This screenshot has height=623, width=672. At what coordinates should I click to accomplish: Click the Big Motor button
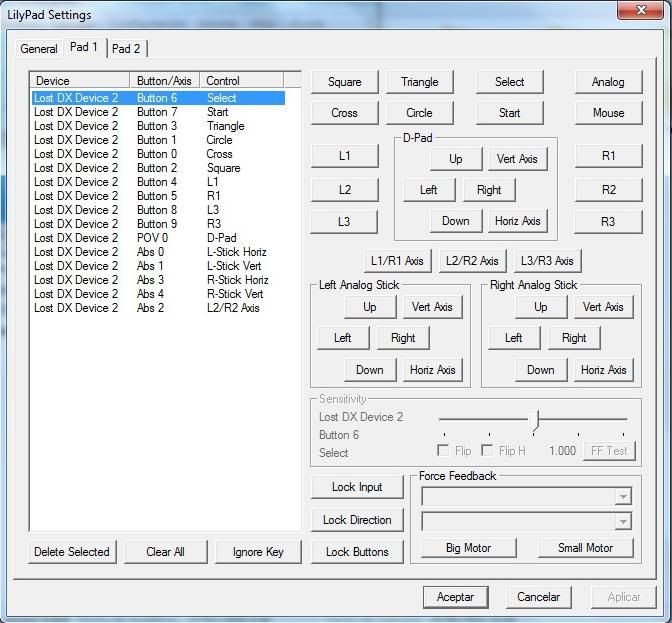(468, 548)
